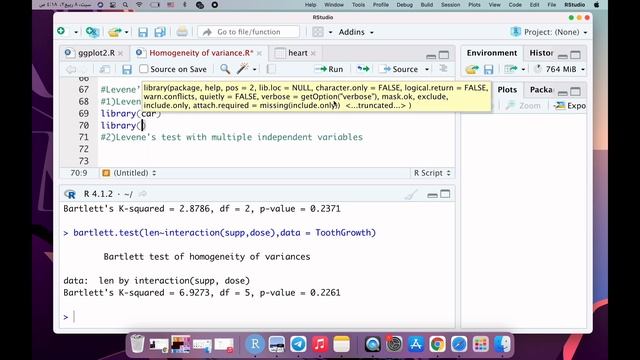Open the Project: (None) menu
Viewport: 640px width, 360px height.
549,32
